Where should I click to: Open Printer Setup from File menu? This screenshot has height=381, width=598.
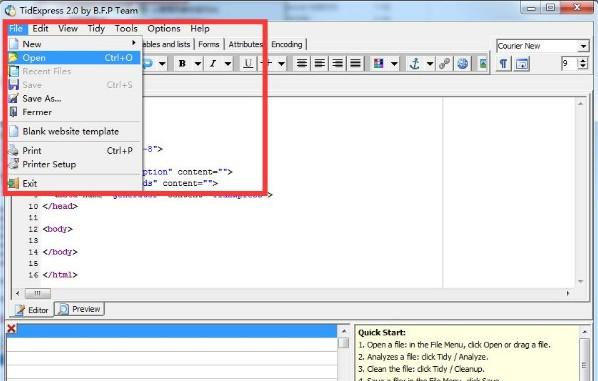click(x=74, y=164)
